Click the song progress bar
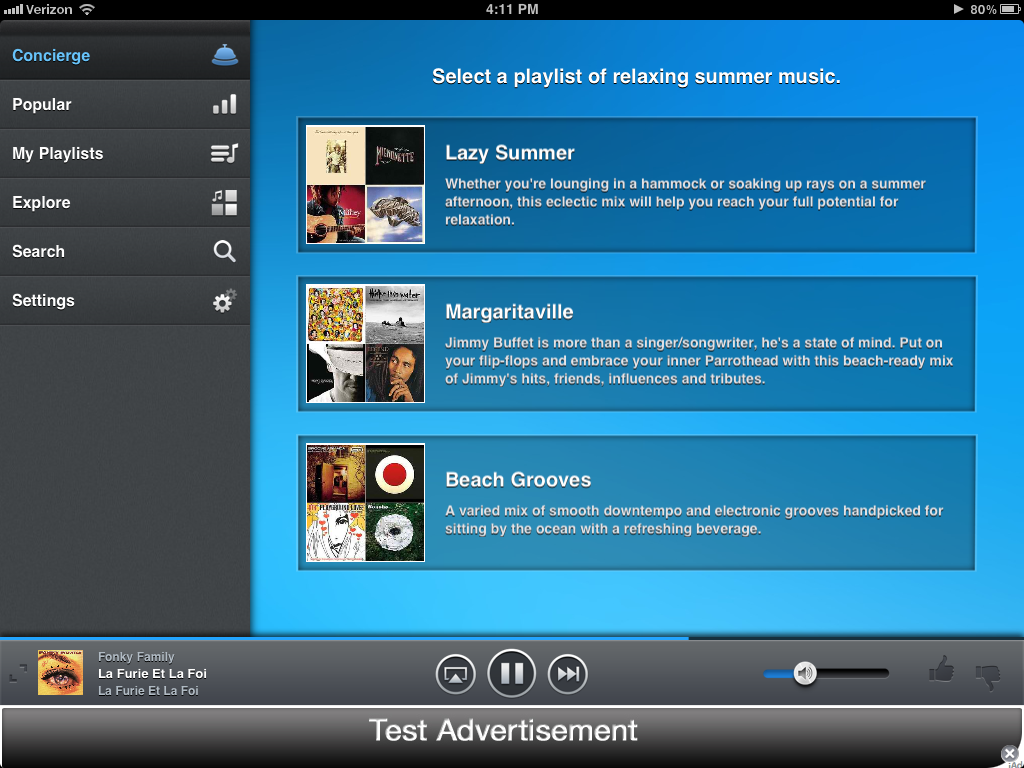This screenshot has width=1024, height=768. tap(512, 638)
